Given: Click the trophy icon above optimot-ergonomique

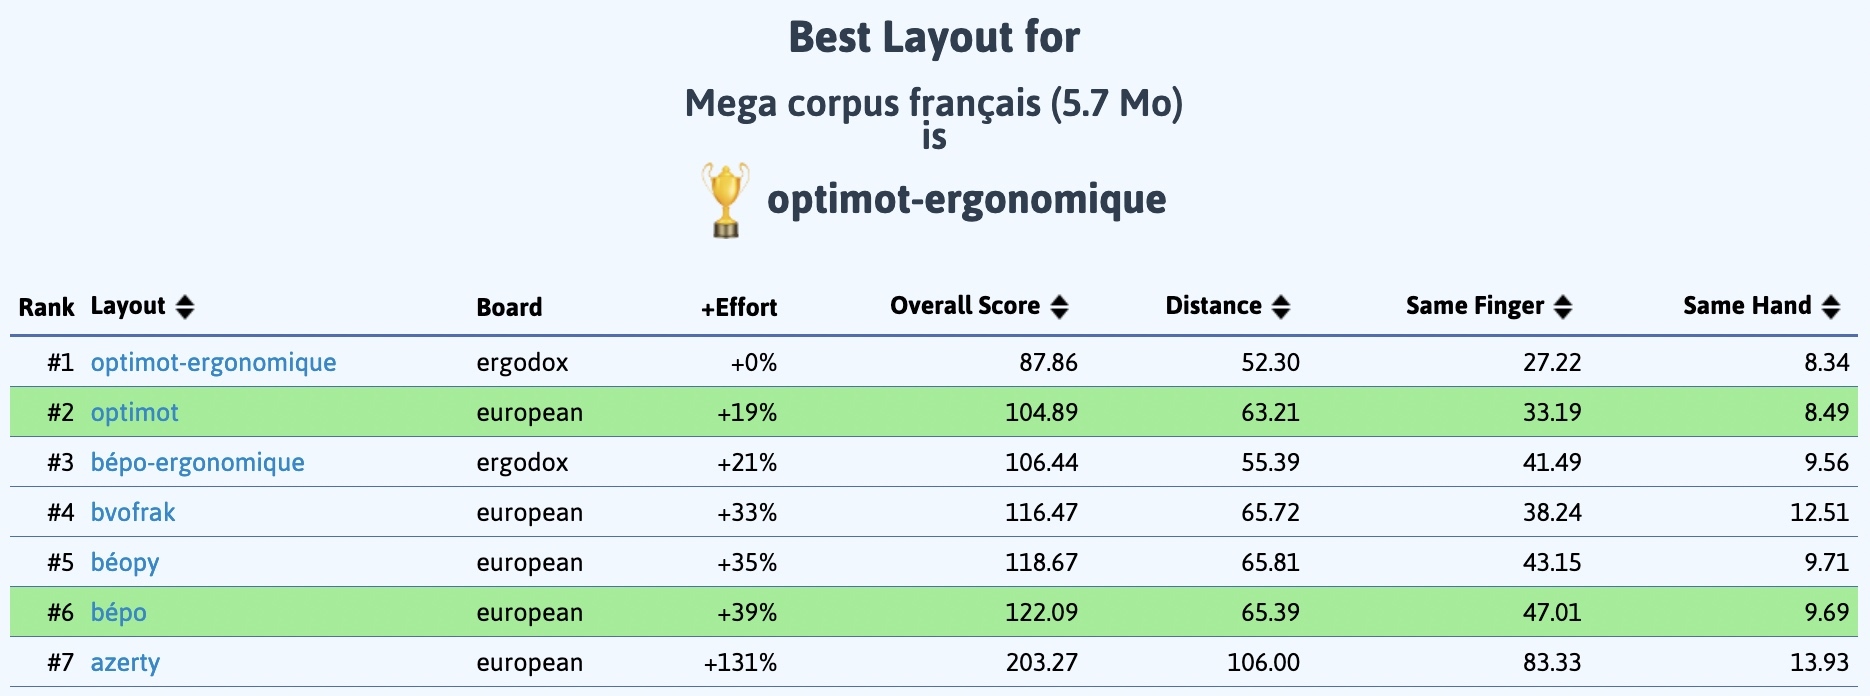Looking at the screenshot, I should pos(724,199).
